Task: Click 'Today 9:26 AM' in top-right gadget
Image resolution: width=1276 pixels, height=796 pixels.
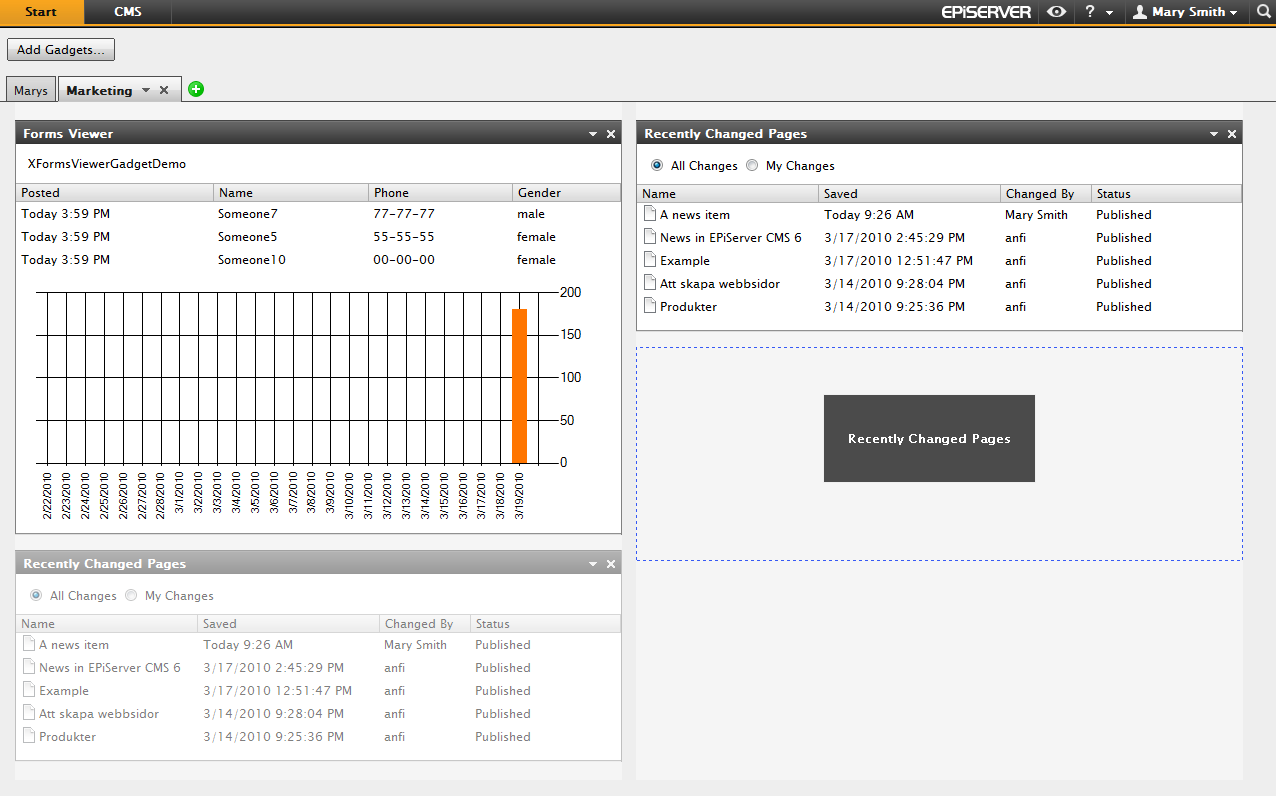Action: click(869, 215)
